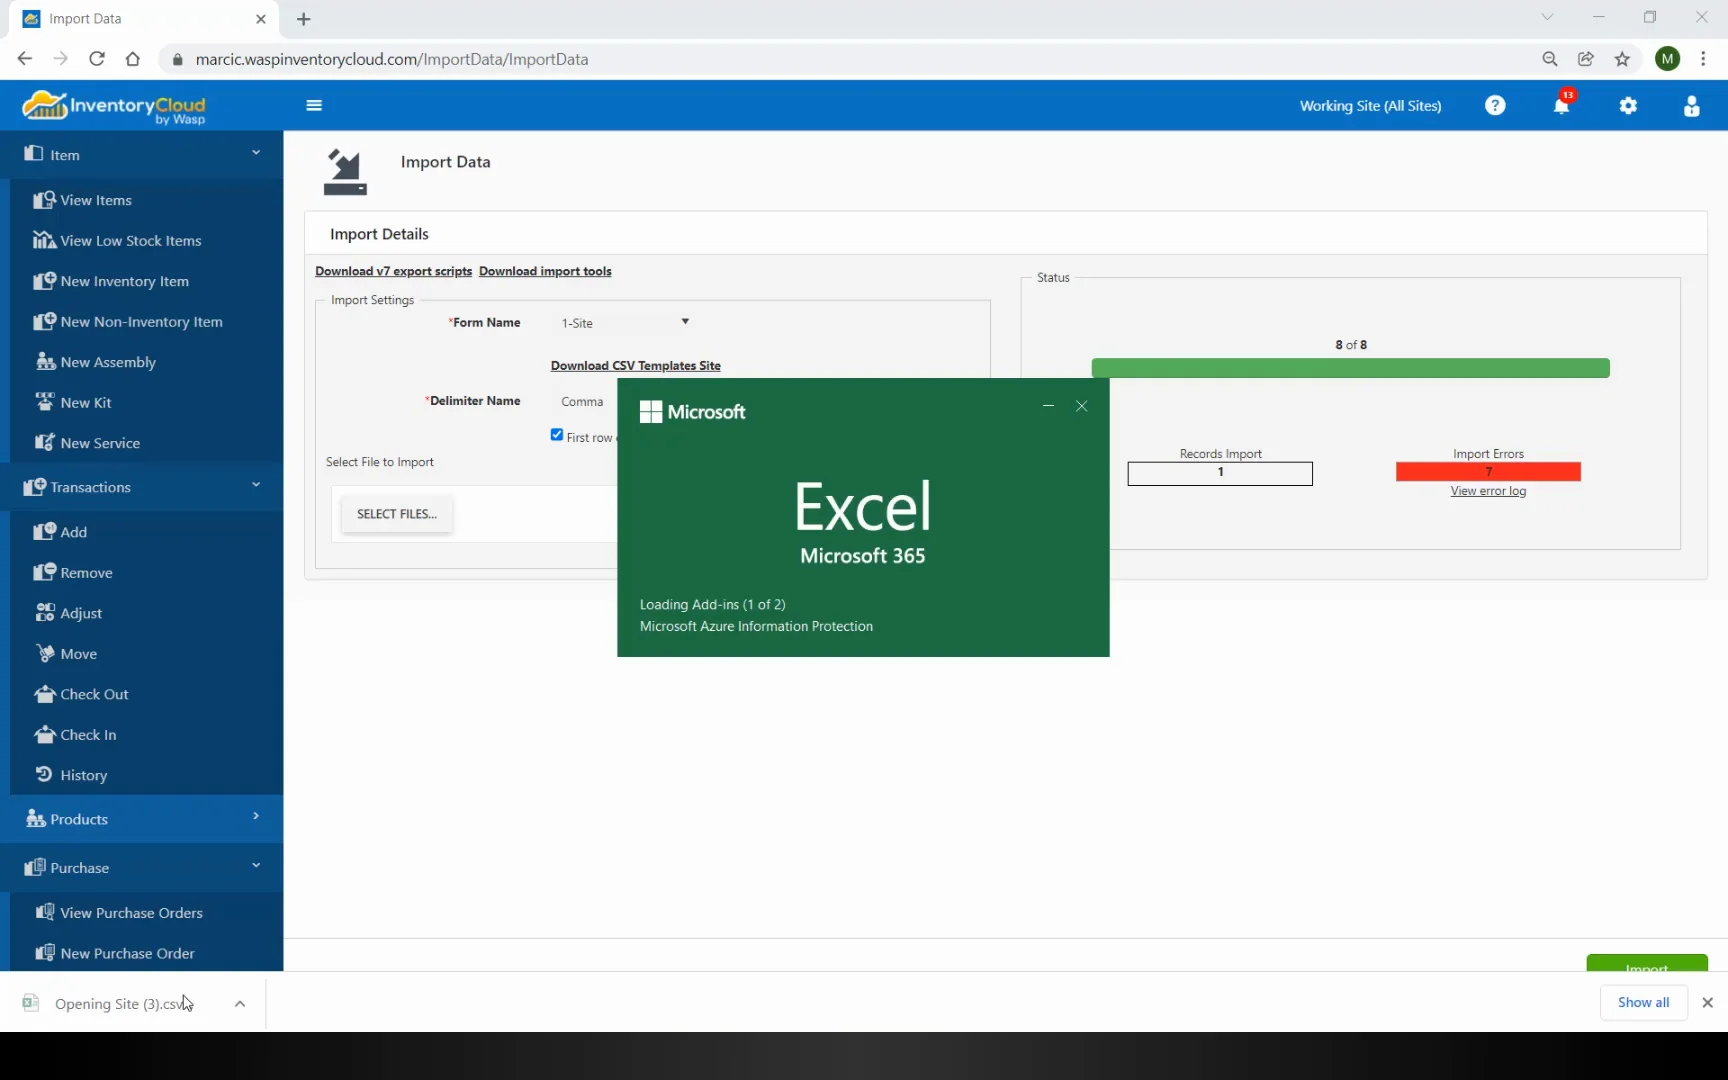Open New Non-Inventory Item
This screenshot has width=1728, height=1080.
(141, 322)
